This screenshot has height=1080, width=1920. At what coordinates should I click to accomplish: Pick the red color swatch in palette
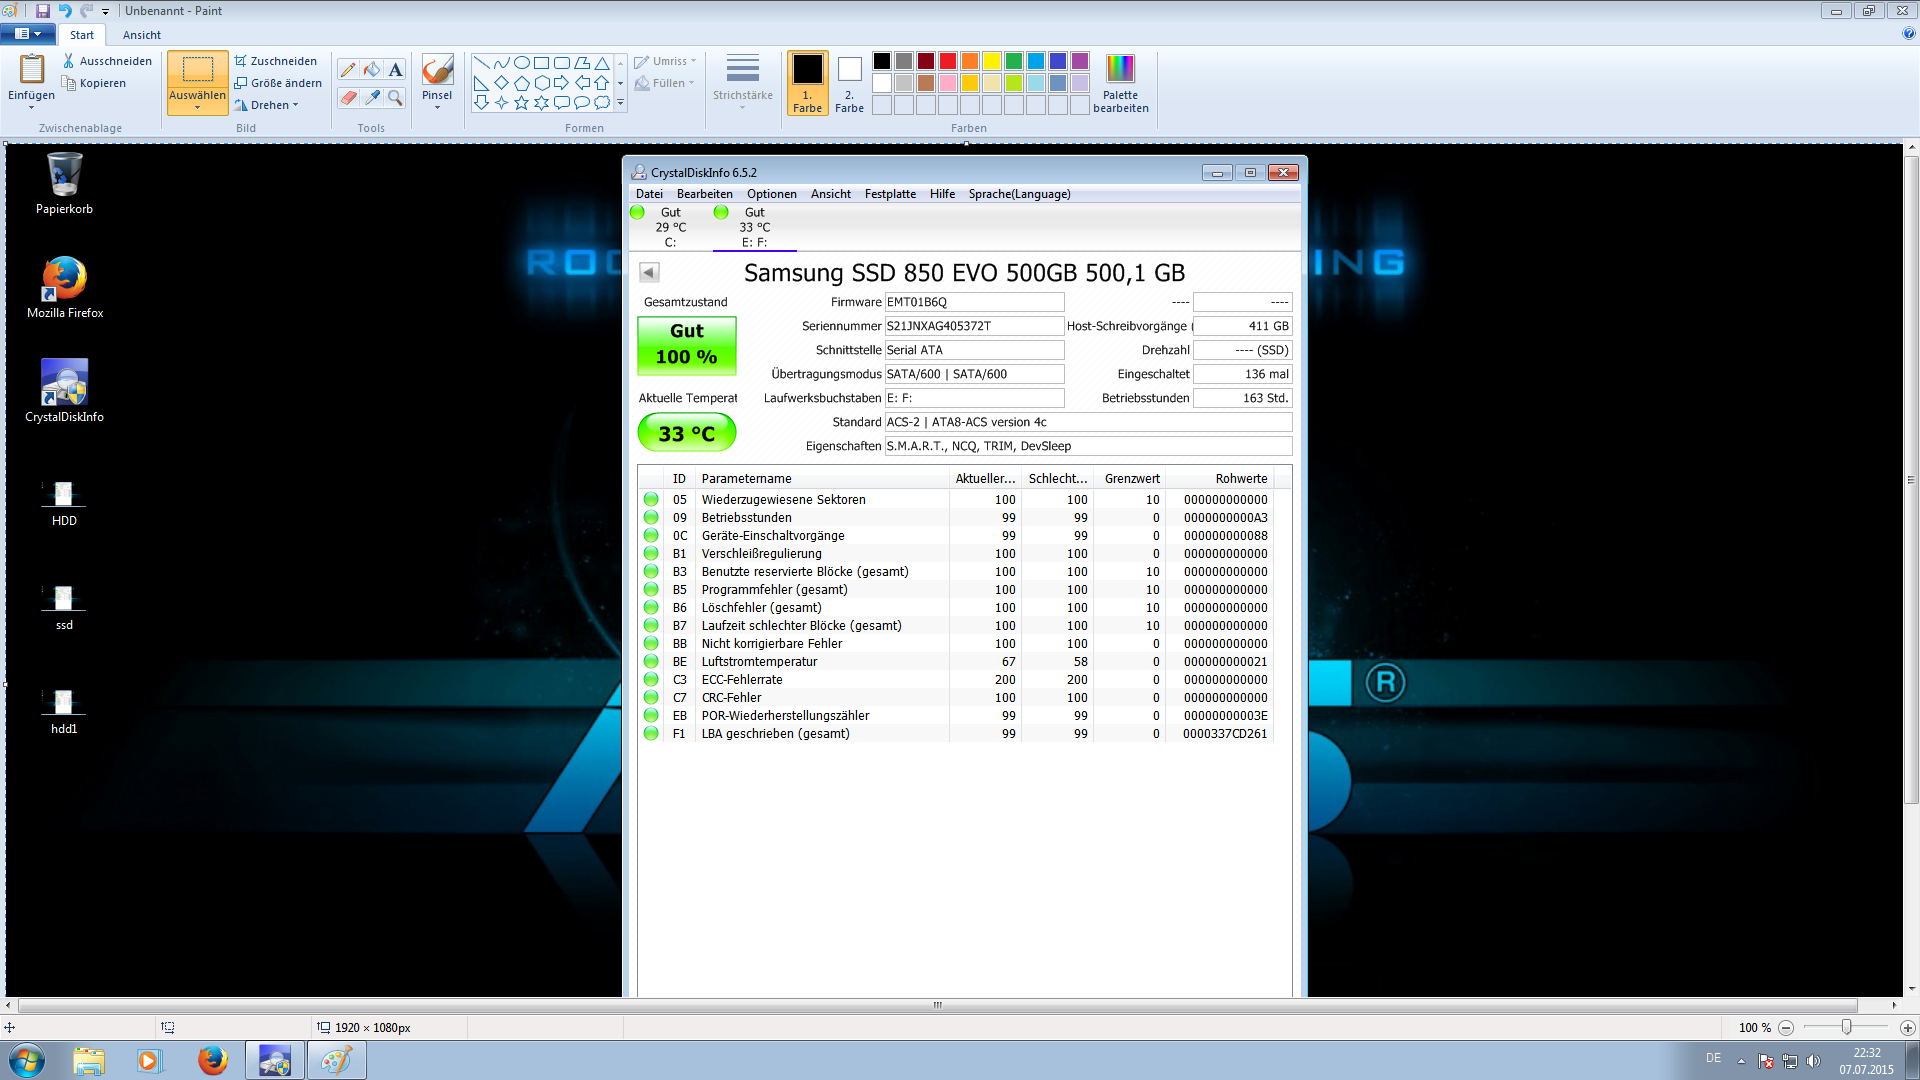point(947,61)
